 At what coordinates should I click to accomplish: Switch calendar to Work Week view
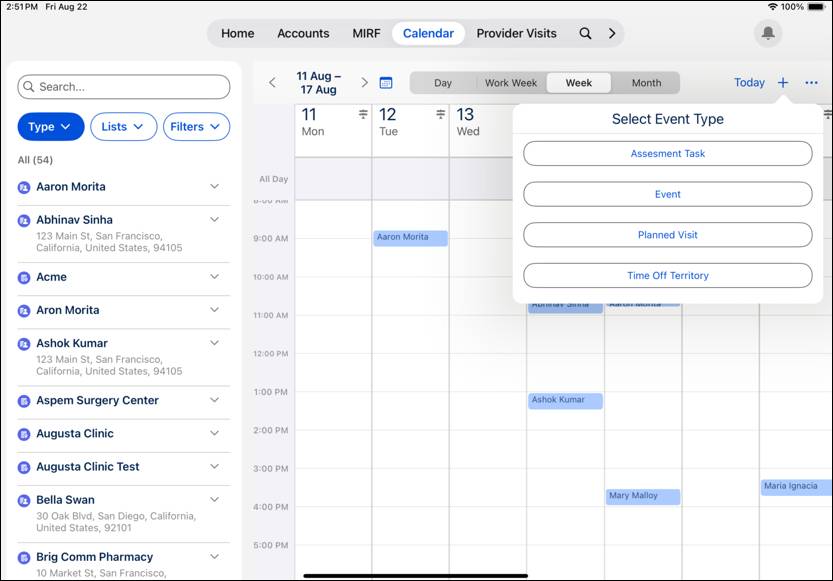tap(511, 83)
